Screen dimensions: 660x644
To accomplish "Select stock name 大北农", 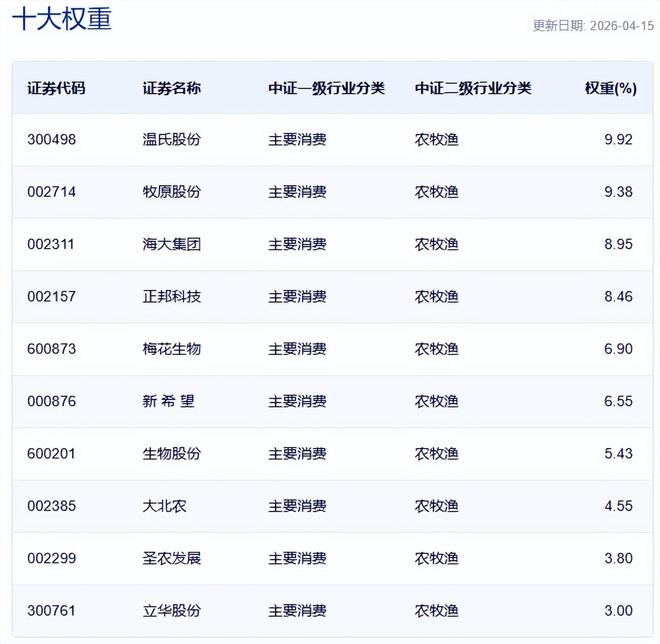I will click(165, 506).
